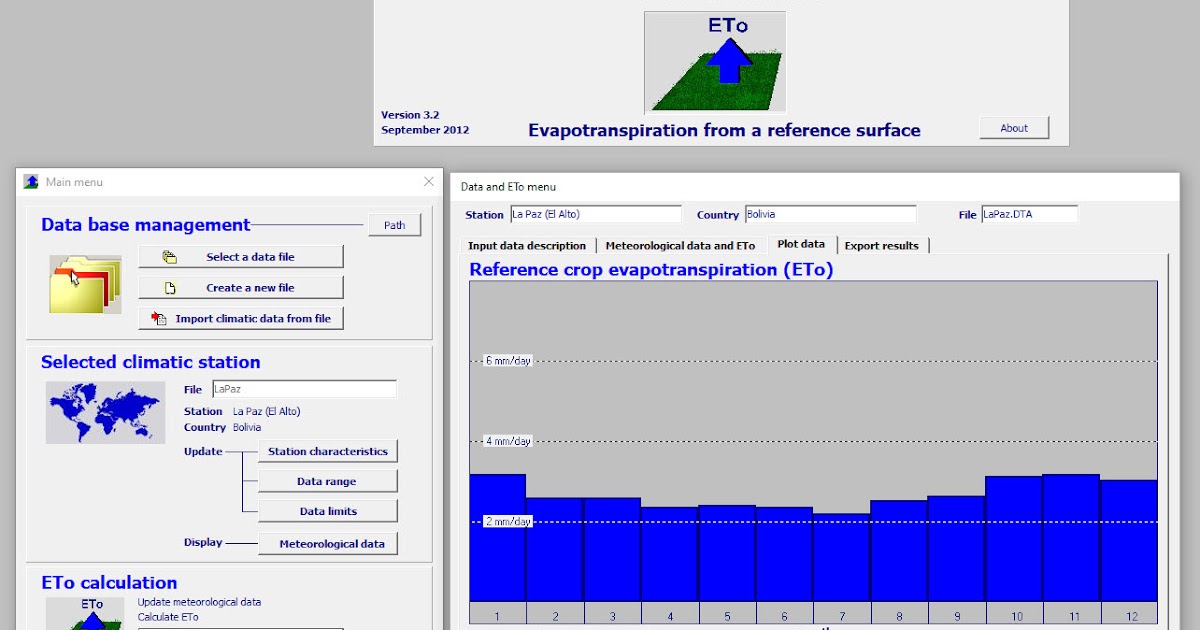Switch to the Plot data tab
1200x630 pixels.
[801, 243]
